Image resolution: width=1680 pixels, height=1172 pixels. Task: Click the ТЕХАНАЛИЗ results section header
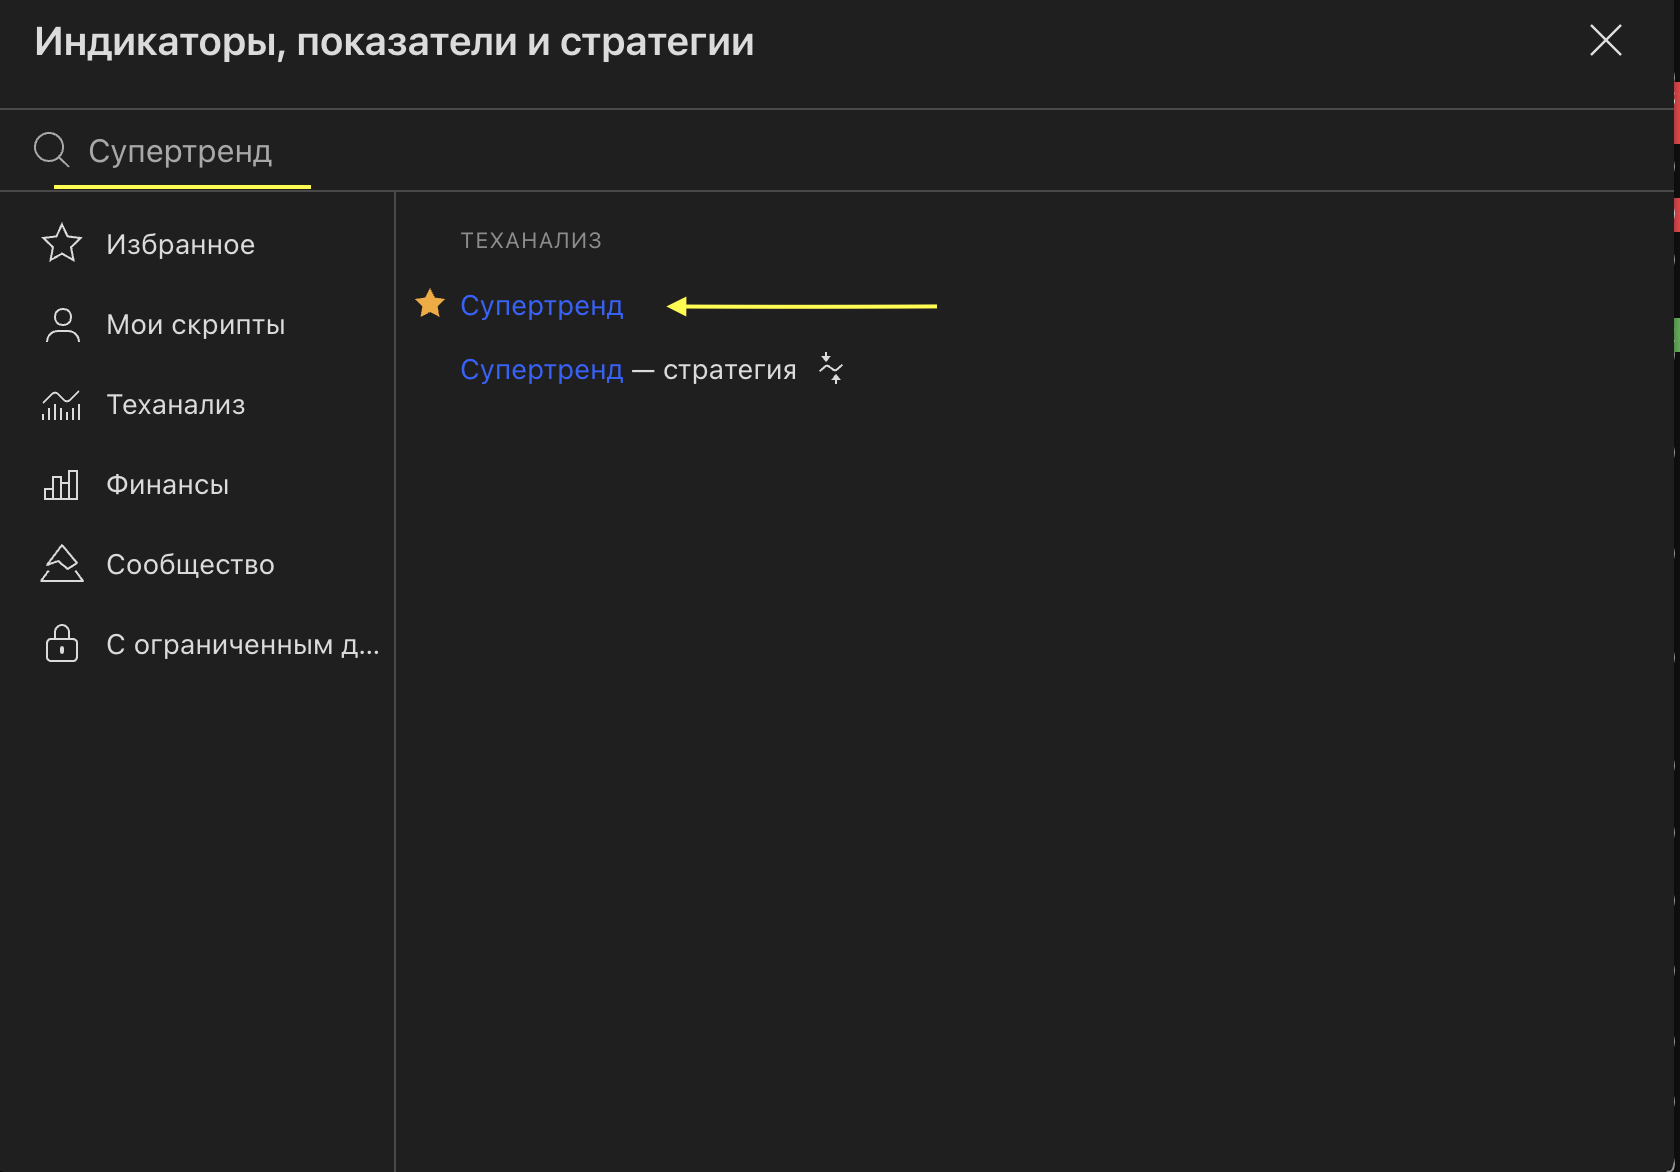(x=531, y=241)
